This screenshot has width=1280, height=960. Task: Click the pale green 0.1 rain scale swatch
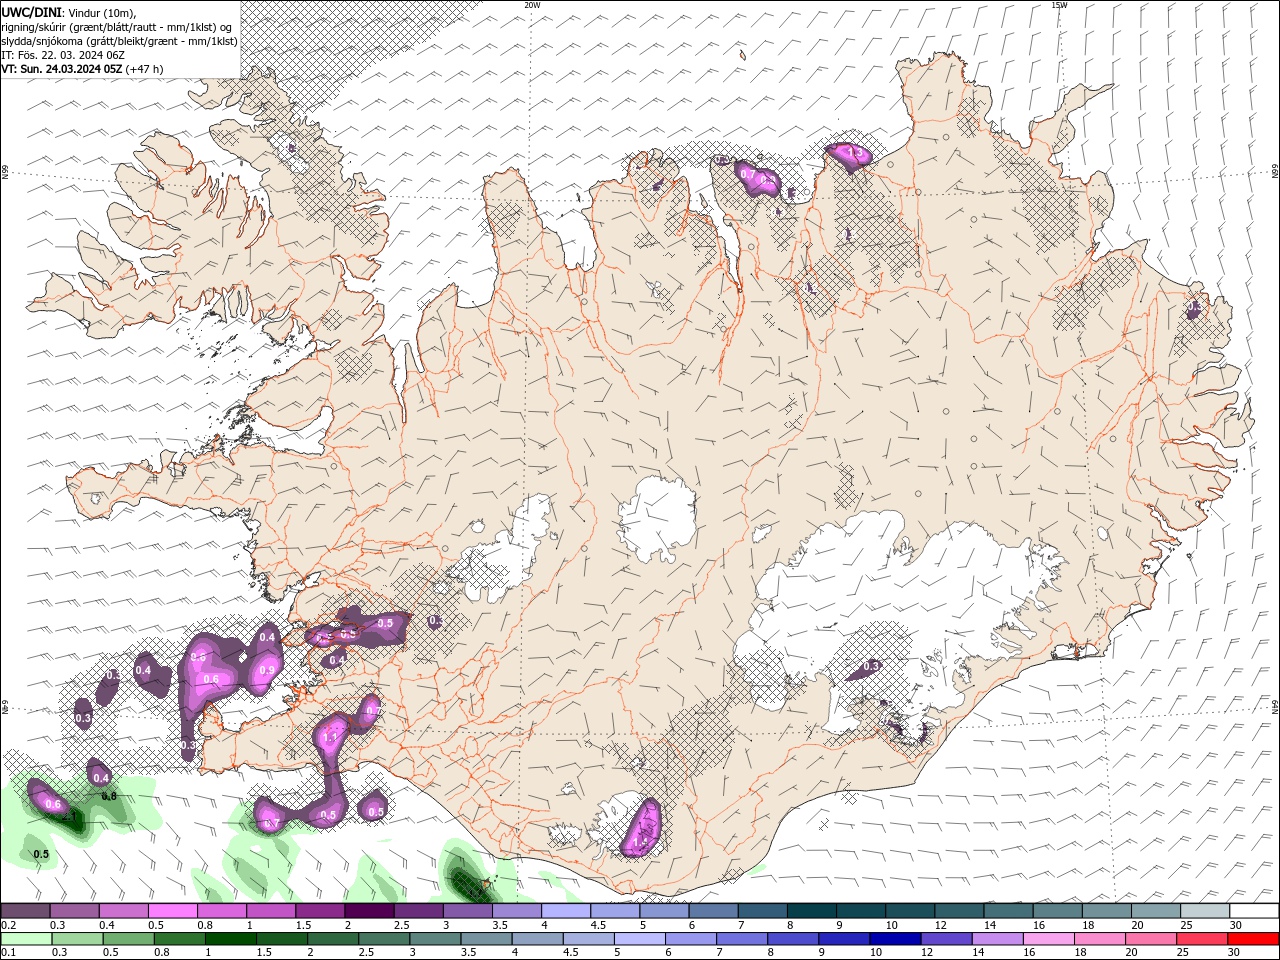tap(25, 939)
